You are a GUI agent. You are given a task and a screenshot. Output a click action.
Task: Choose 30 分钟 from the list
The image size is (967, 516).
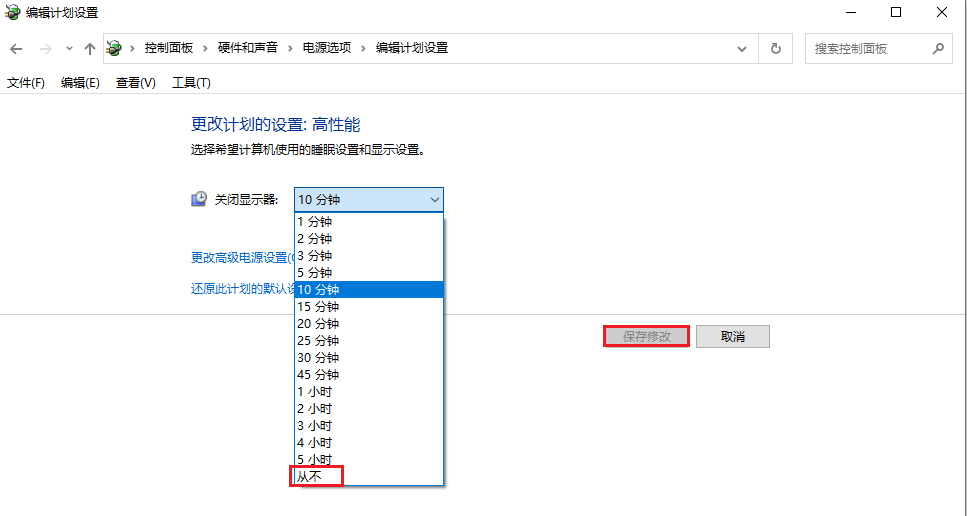tap(318, 357)
